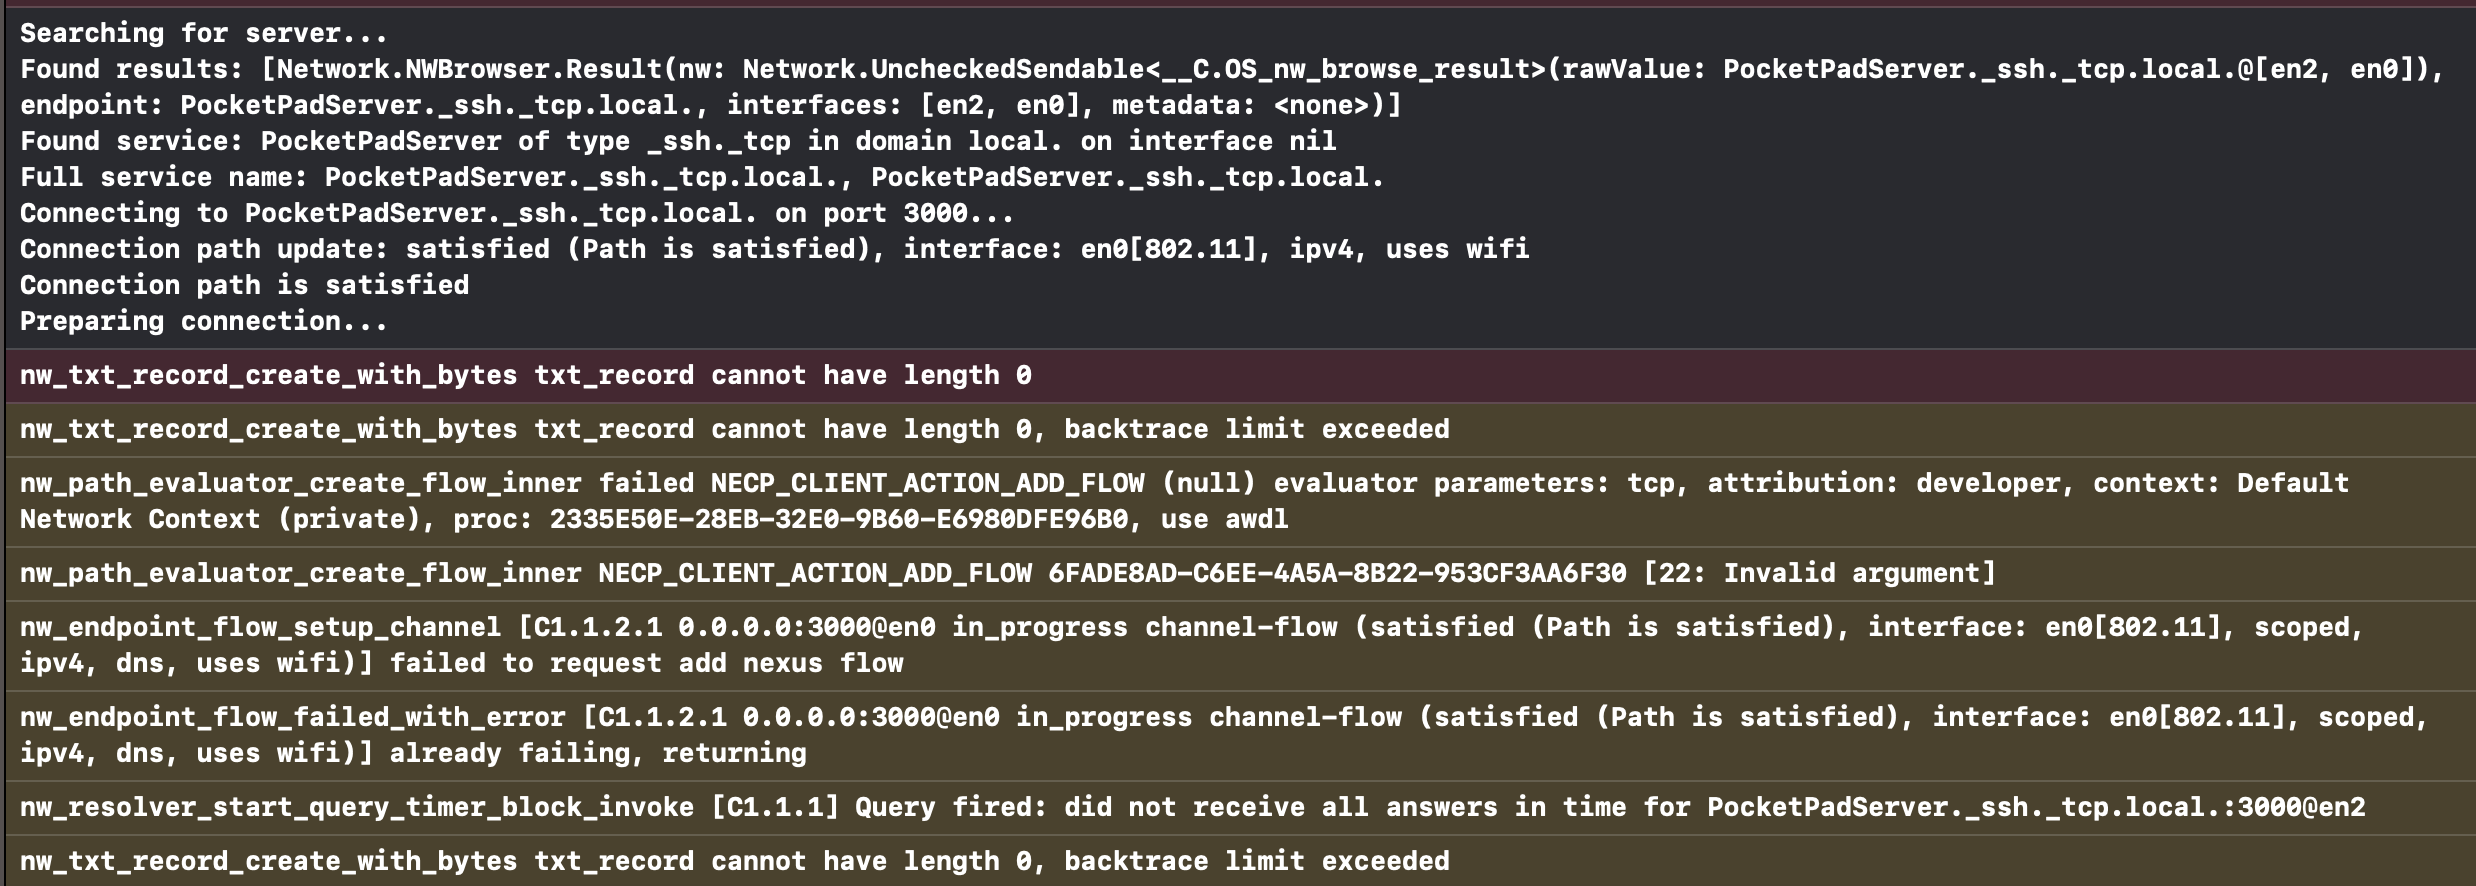This screenshot has height=886, width=2476.
Task: Click the 'Connection path update: satisfied' line
Action: (x=775, y=249)
